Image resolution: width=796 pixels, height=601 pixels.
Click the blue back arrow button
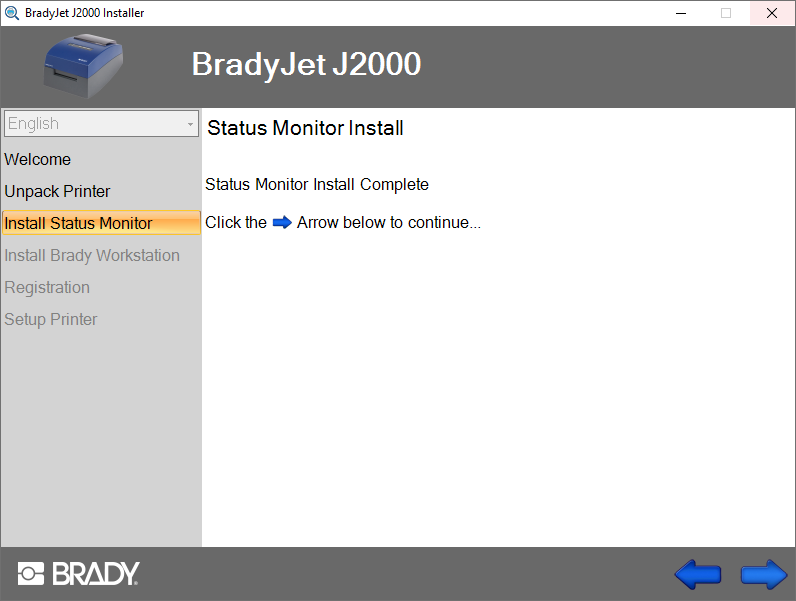[698, 575]
